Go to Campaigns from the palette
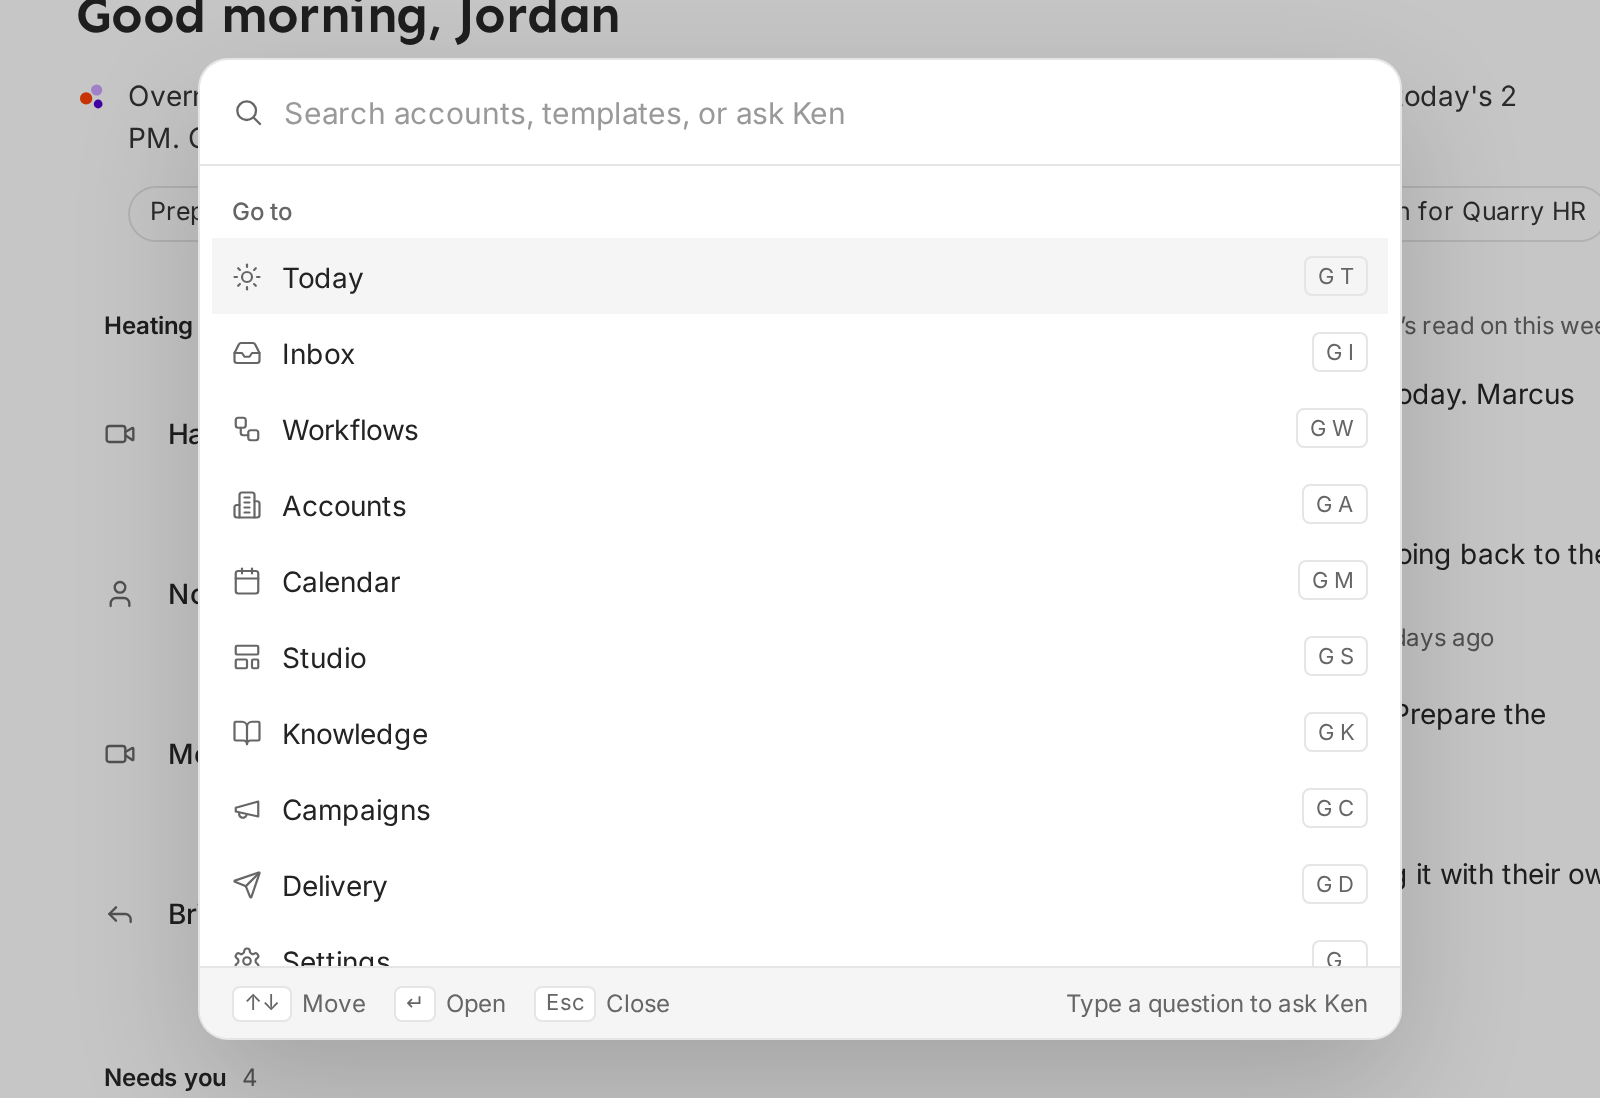1600x1098 pixels. pyautogui.click(x=800, y=808)
